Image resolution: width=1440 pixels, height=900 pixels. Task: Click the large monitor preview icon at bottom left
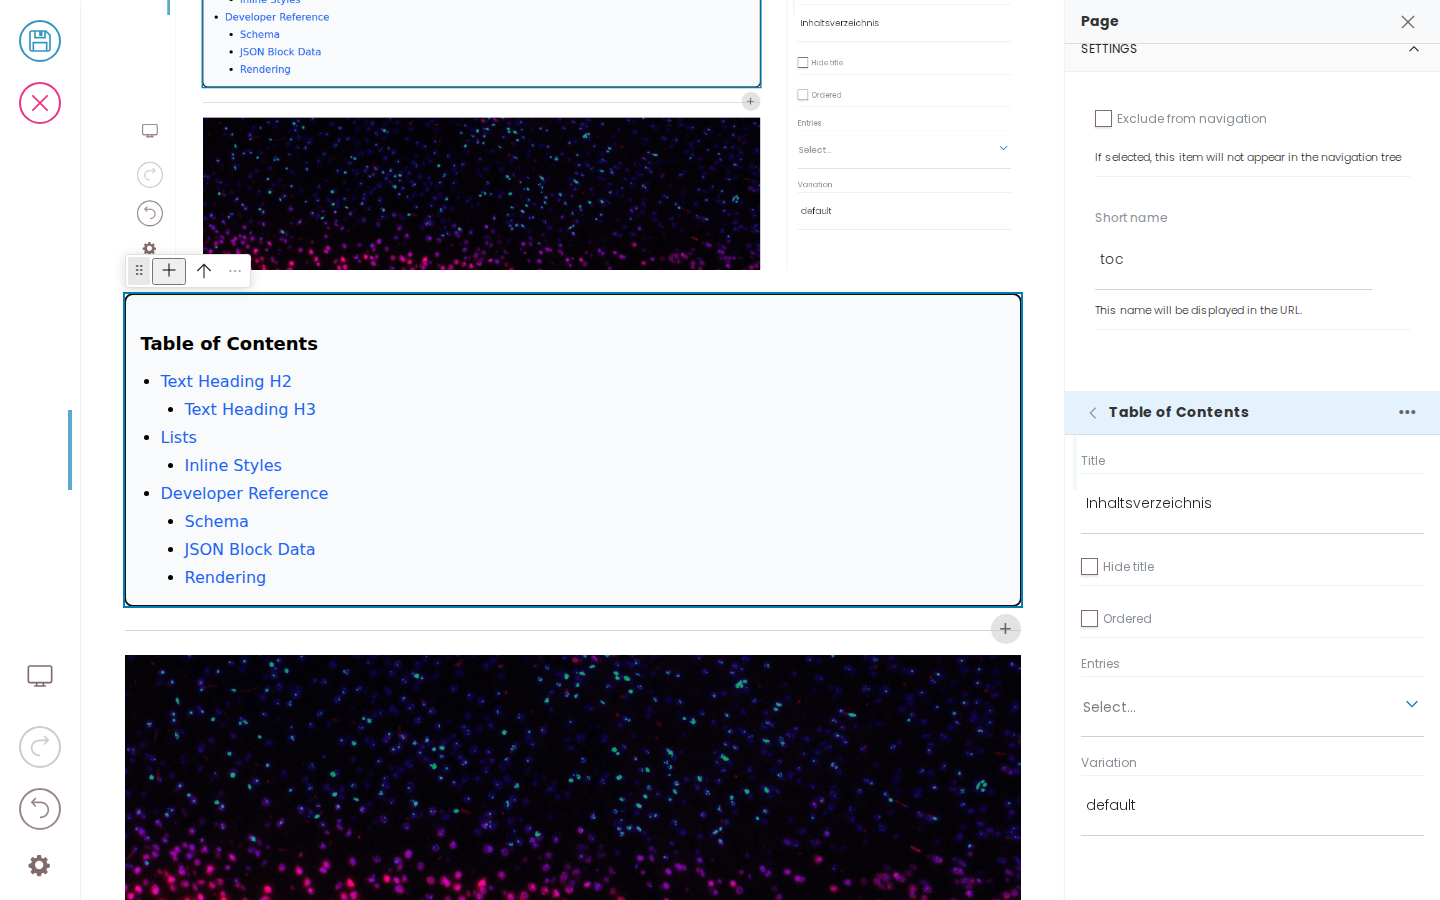point(40,676)
